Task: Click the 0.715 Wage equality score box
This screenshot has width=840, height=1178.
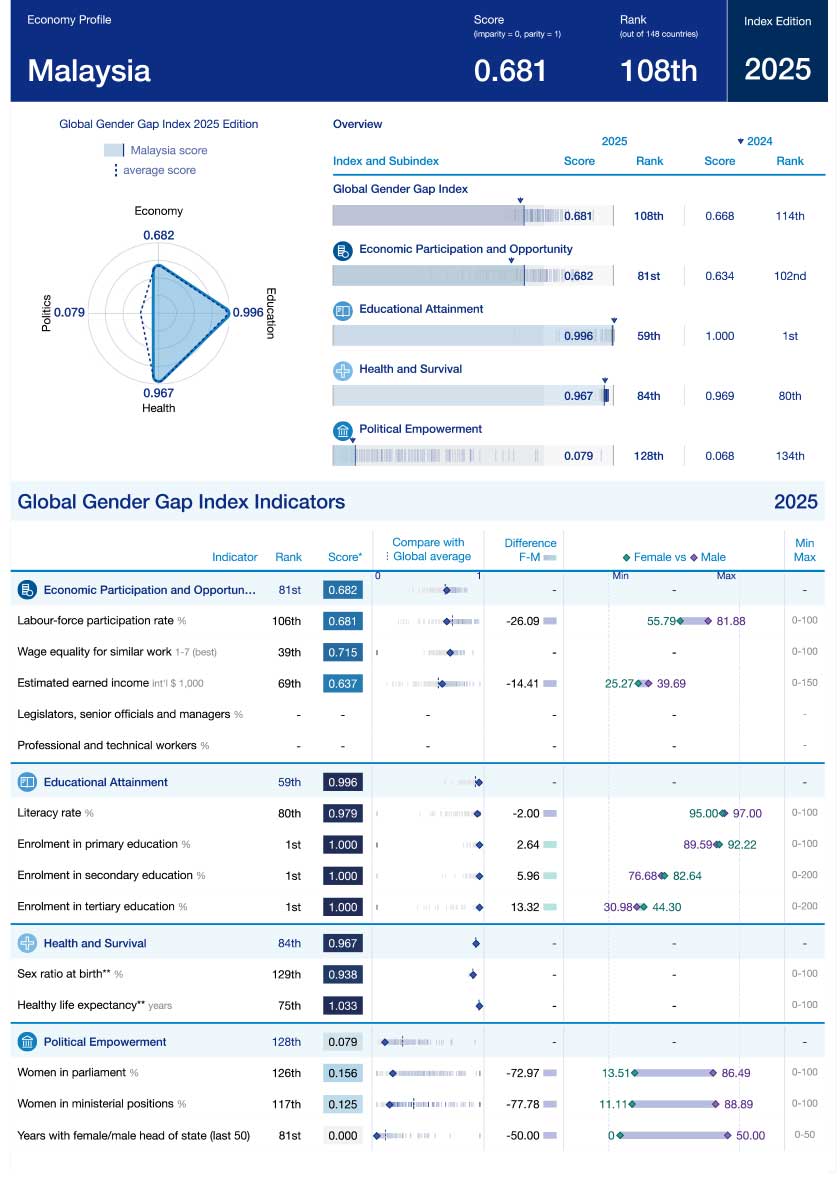Action: click(x=343, y=652)
